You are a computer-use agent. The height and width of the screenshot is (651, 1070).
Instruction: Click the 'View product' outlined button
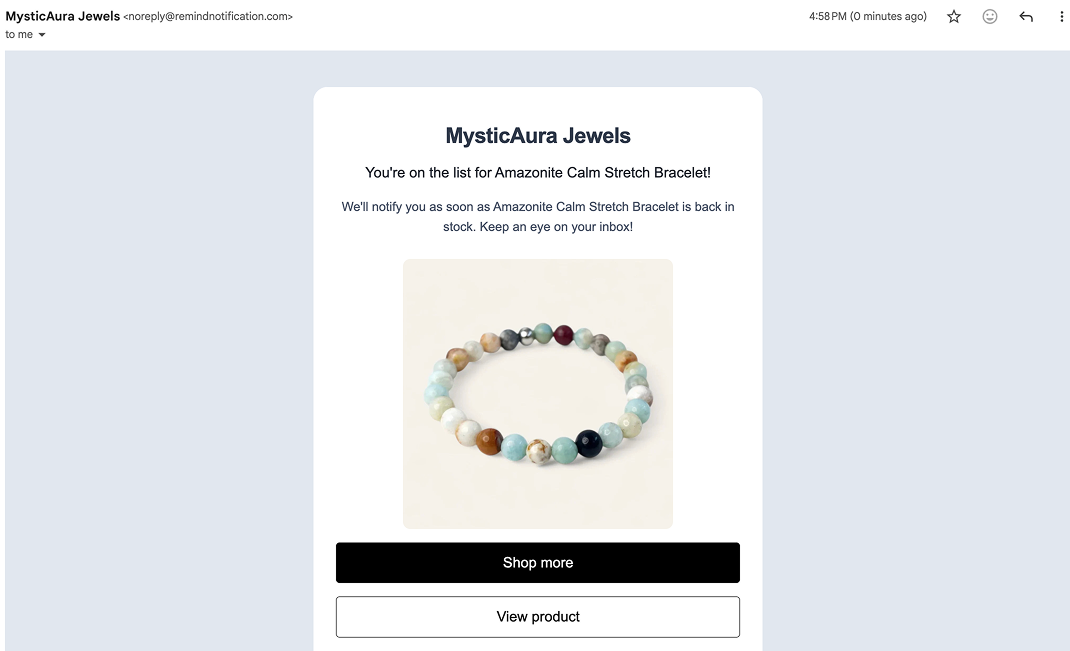538,617
